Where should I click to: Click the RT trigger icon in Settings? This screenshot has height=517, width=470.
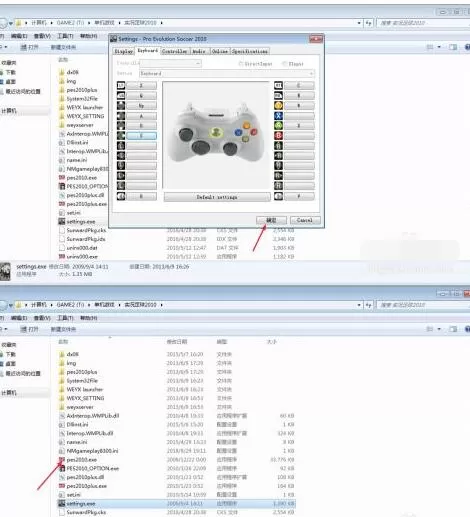278,86
